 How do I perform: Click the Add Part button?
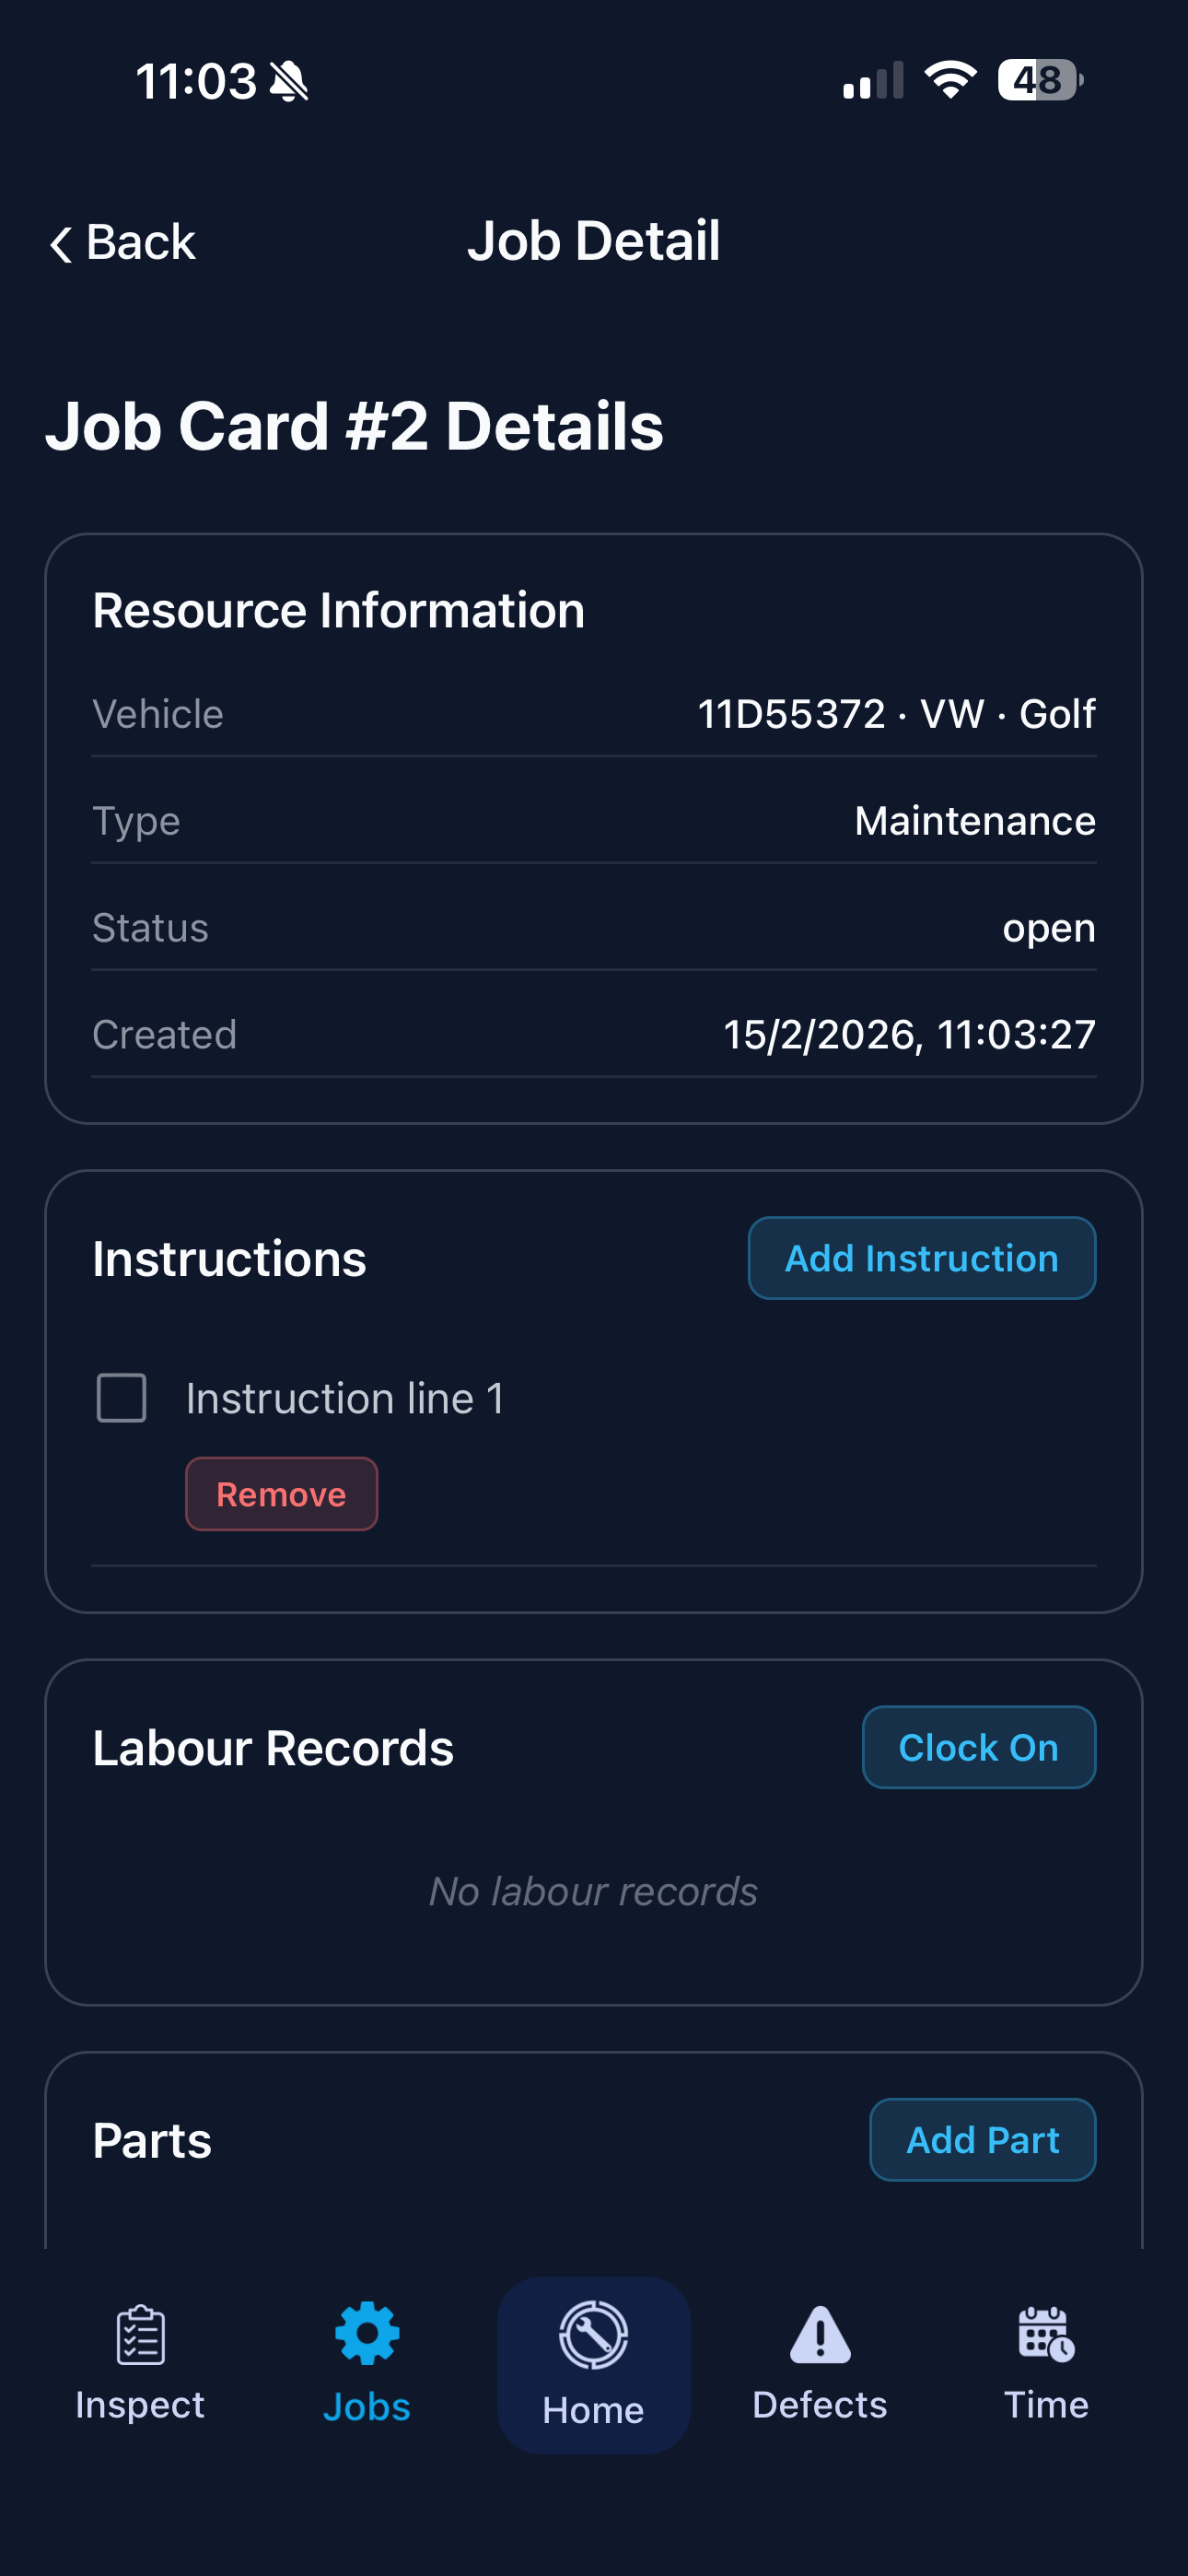tap(982, 2140)
